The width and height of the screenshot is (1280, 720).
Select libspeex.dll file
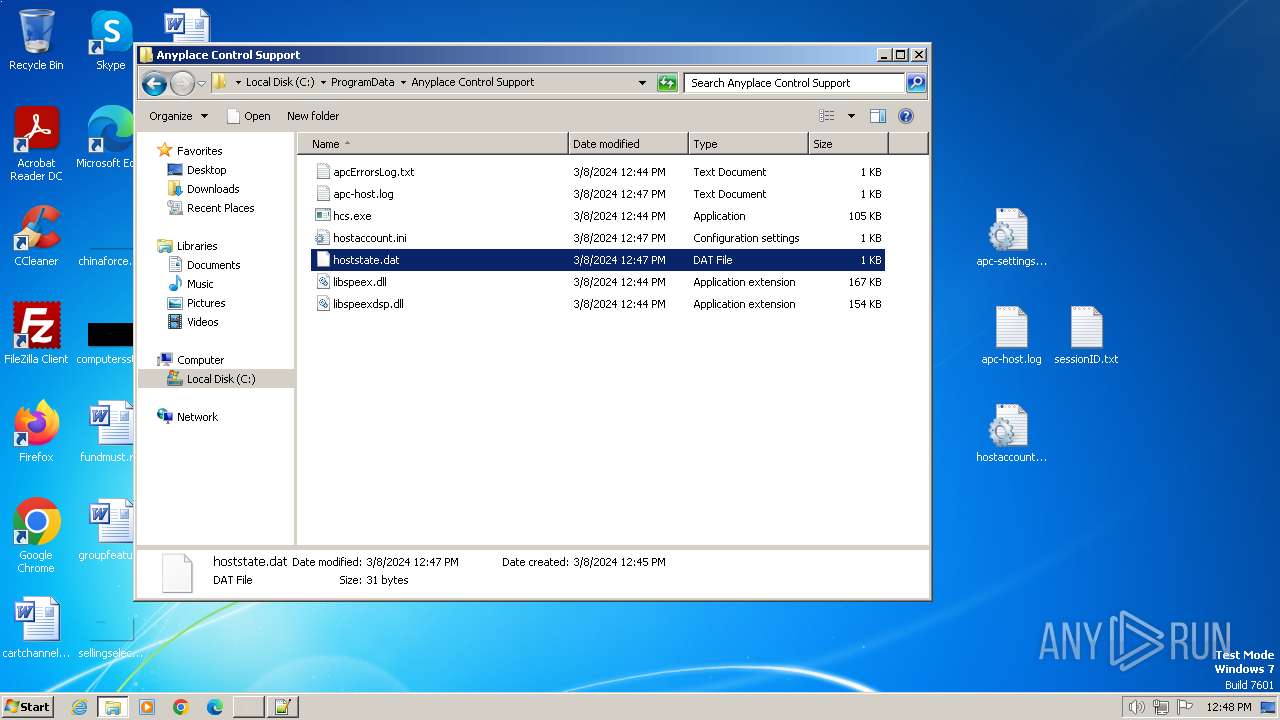tap(598, 282)
